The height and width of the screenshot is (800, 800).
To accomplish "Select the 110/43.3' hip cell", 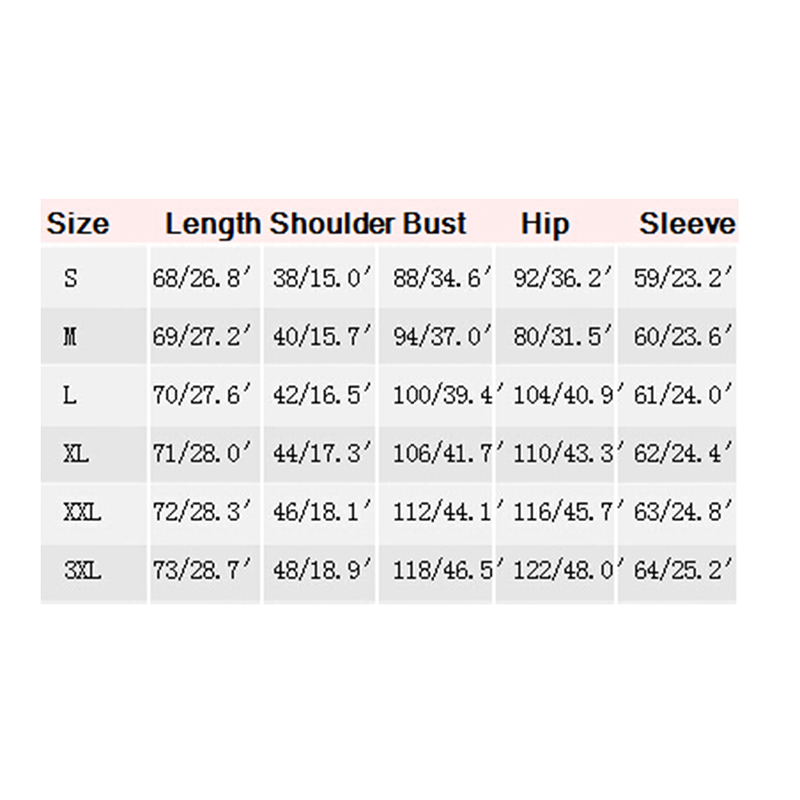I will (x=563, y=454).
